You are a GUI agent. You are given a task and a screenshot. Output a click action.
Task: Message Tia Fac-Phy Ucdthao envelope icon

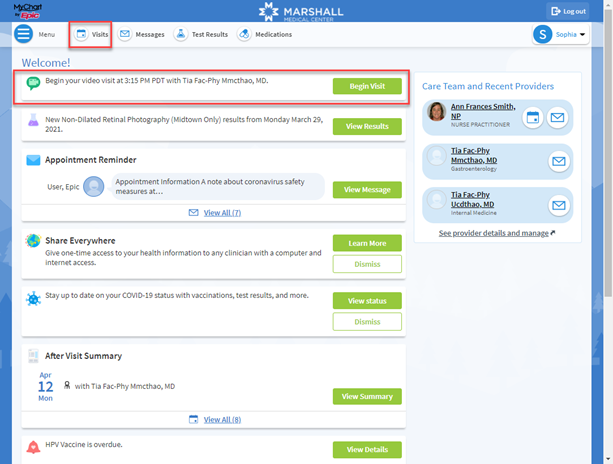559,205
